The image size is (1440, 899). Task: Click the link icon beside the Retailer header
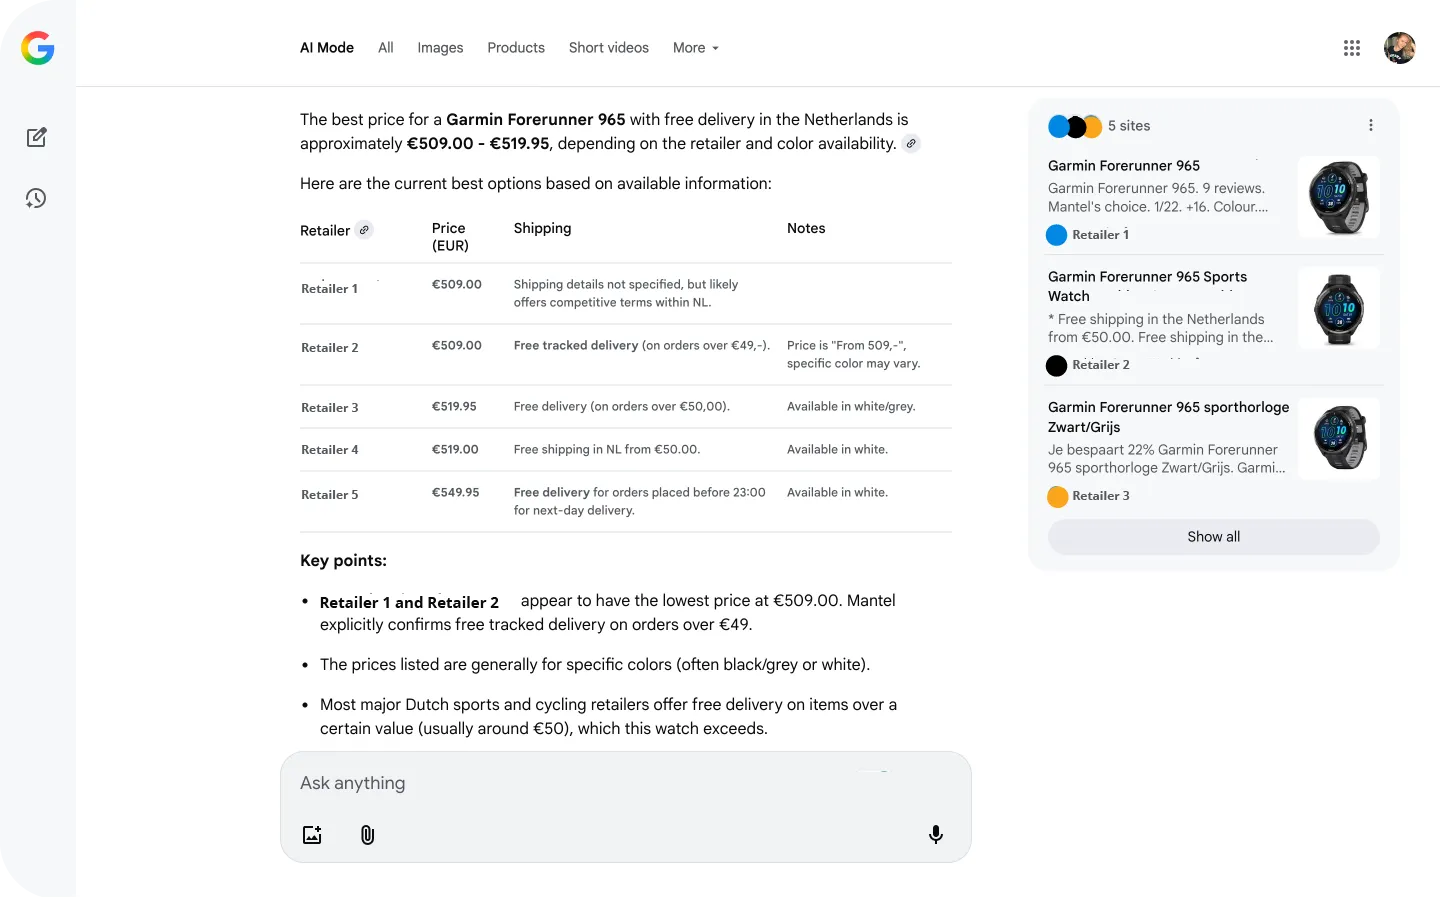click(x=365, y=230)
